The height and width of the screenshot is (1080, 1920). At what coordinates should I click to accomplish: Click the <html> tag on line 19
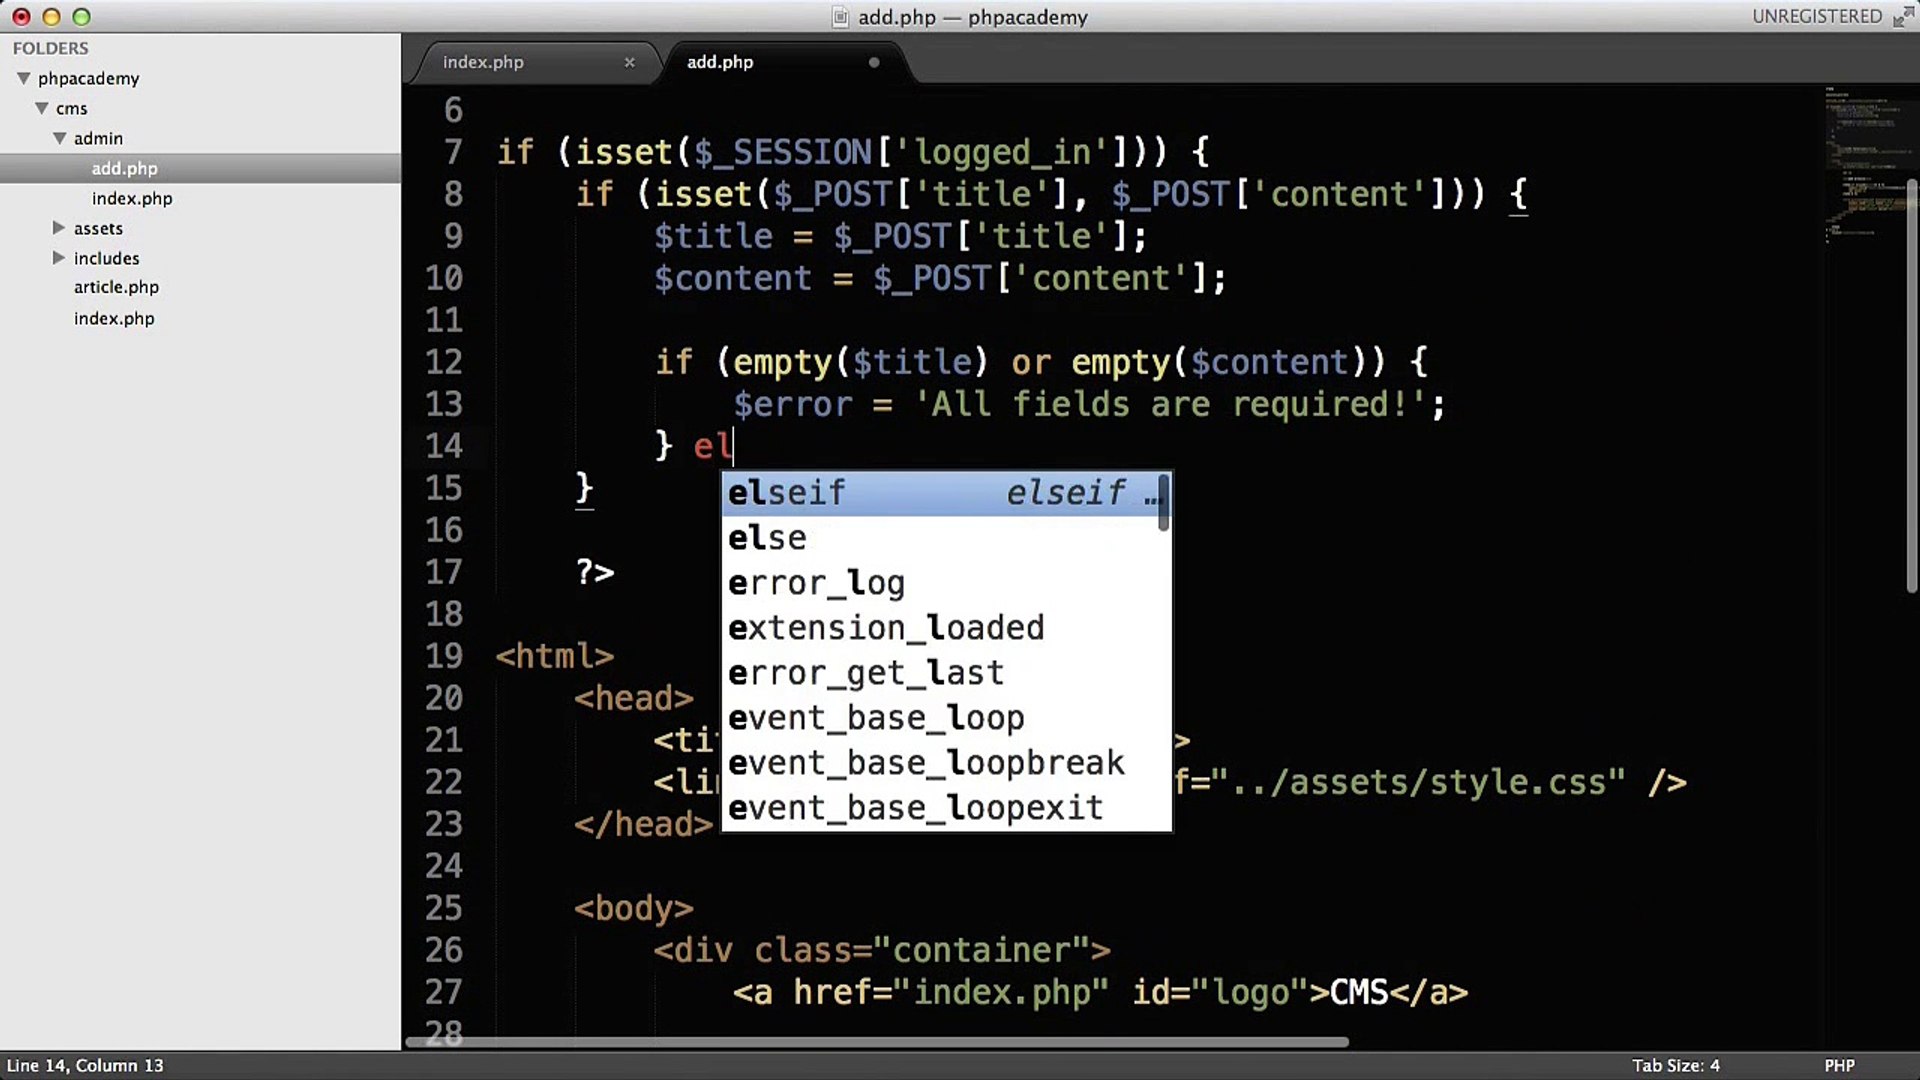tap(555, 656)
